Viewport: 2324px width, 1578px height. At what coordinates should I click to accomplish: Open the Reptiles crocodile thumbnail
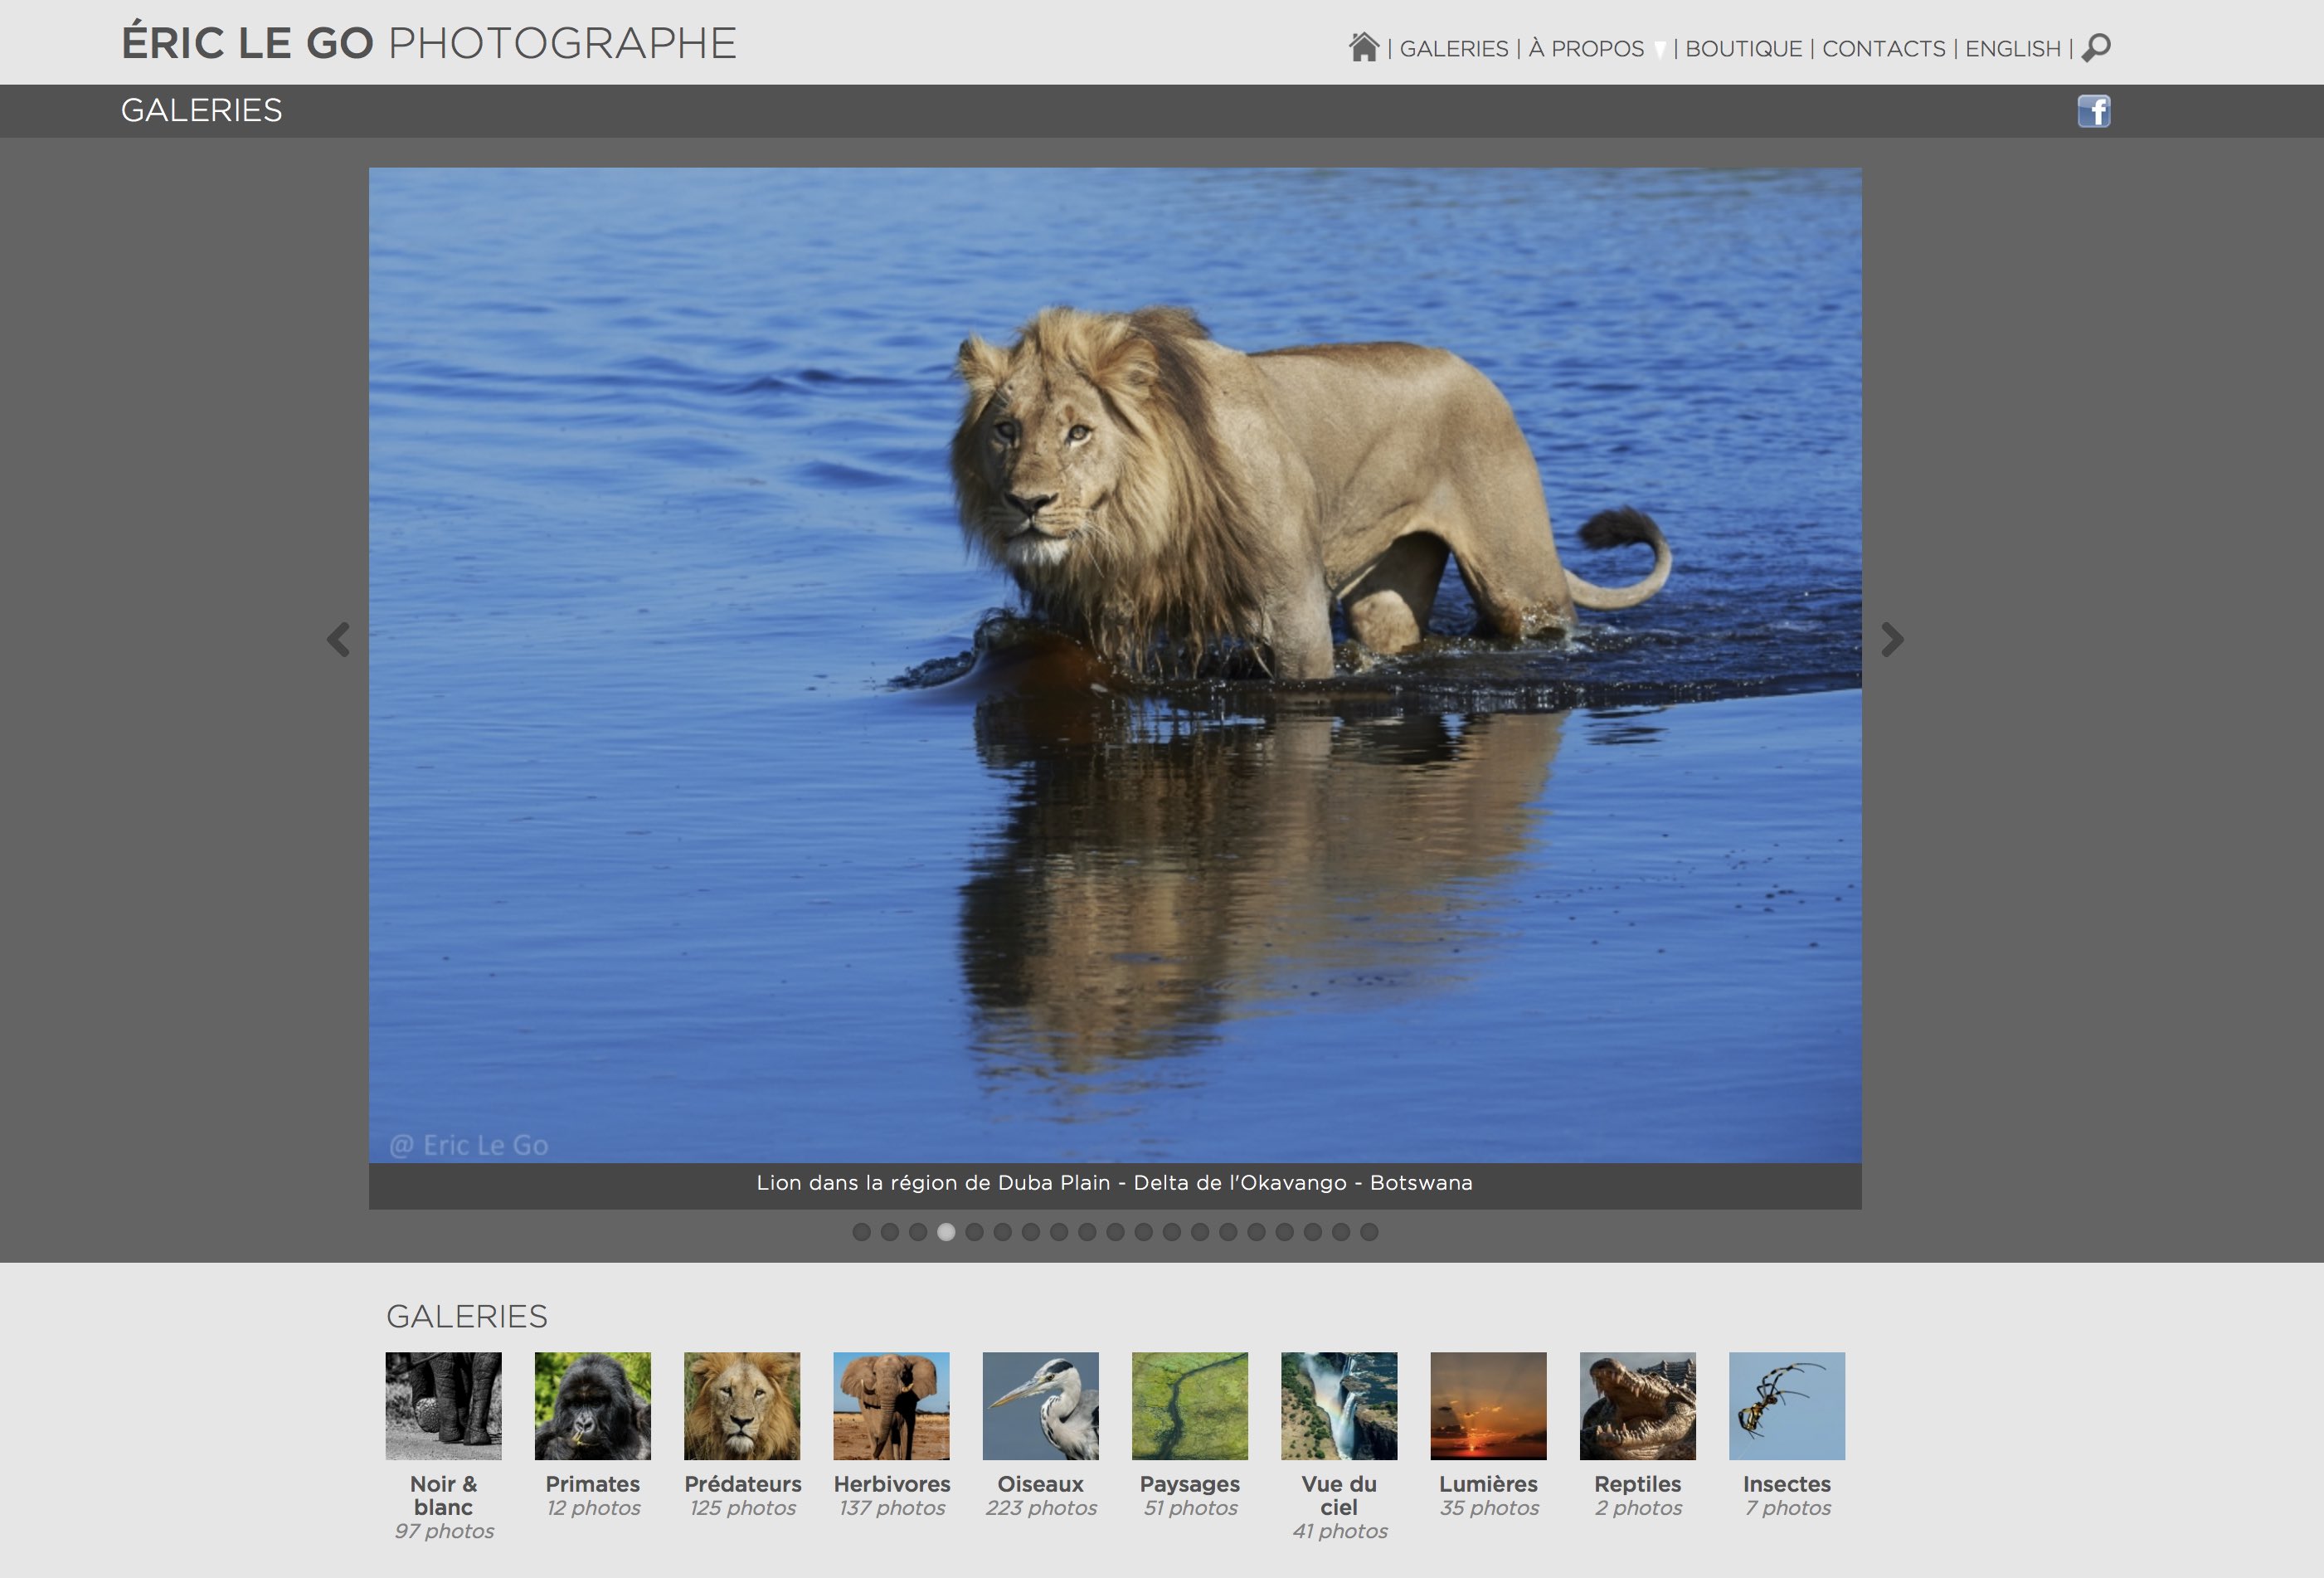pos(1638,1406)
